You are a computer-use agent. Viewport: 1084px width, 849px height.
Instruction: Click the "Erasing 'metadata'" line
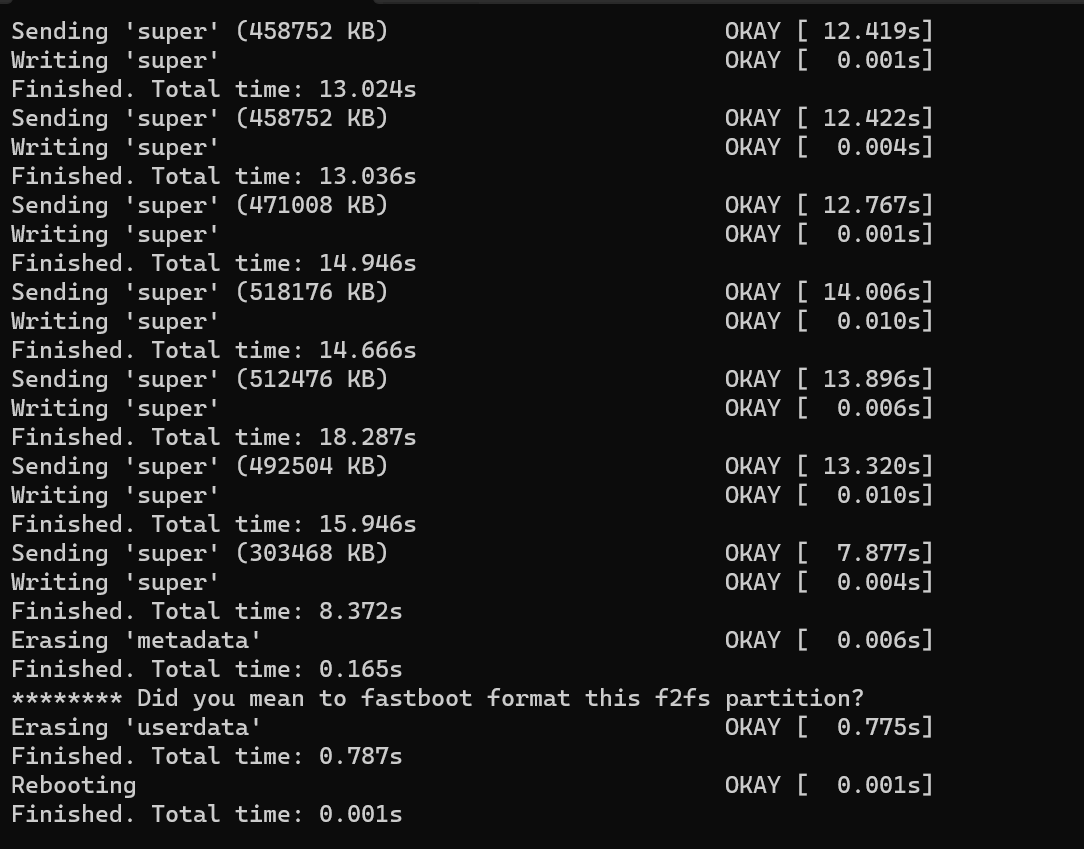136,641
